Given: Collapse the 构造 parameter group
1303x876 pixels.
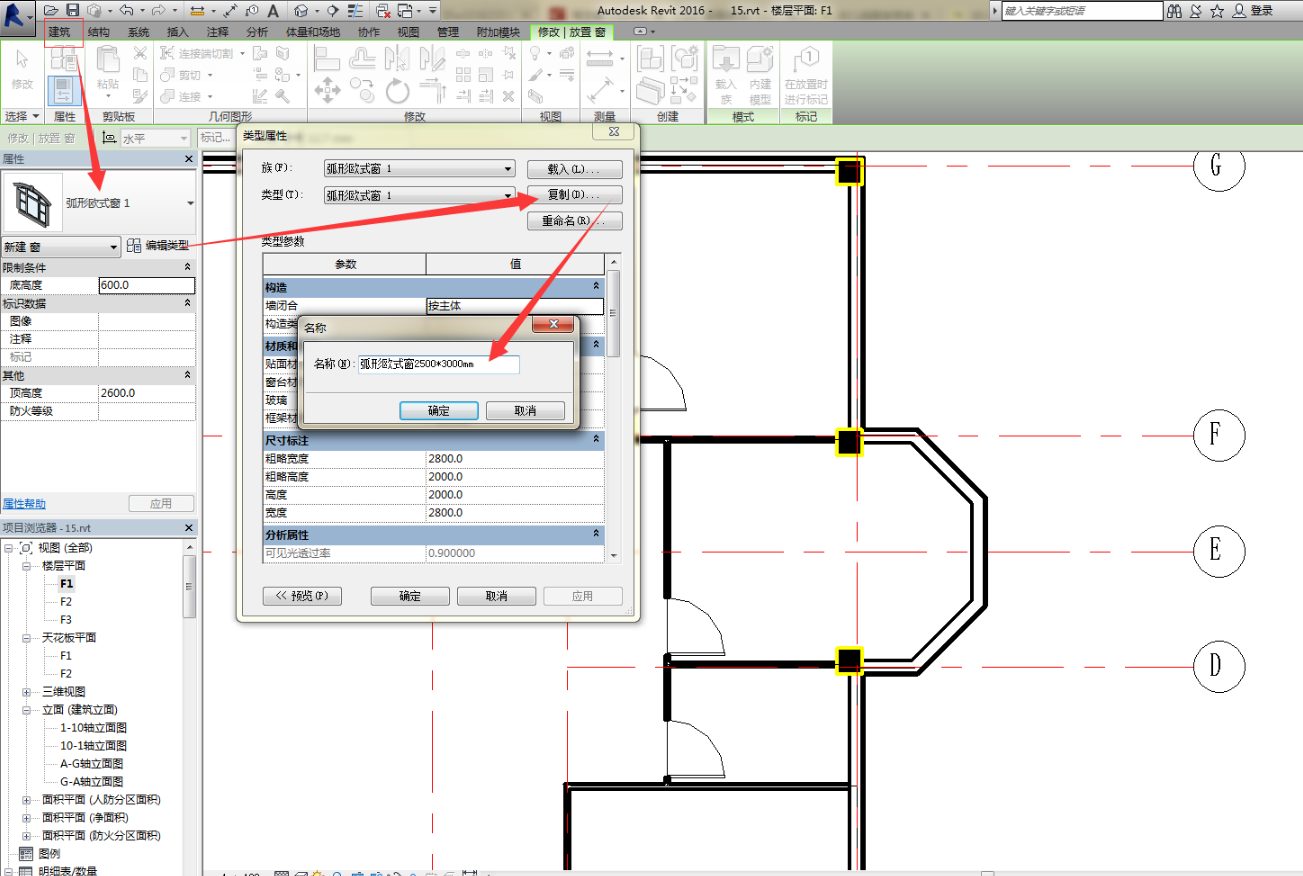Looking at the screenshot, I should [x=597, y=286].
